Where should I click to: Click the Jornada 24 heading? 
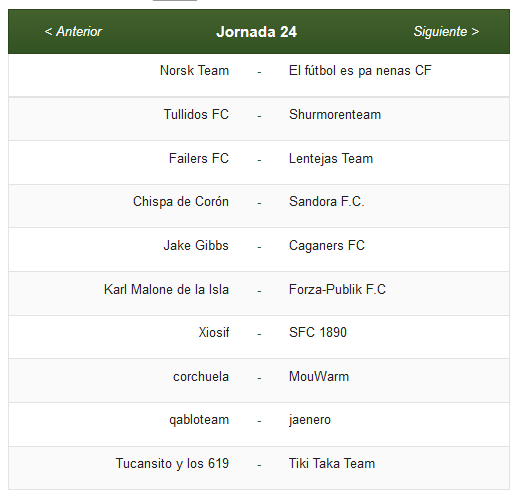click(x=256, y=32)
